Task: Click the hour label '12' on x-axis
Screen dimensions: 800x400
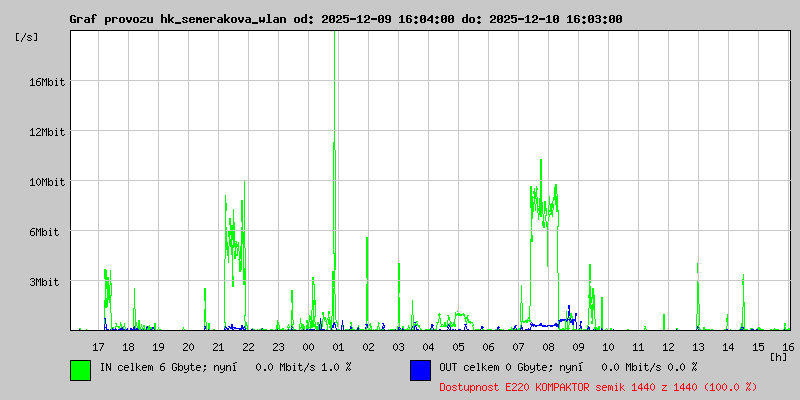Action: pyautogui.click(x=668, y=347)
